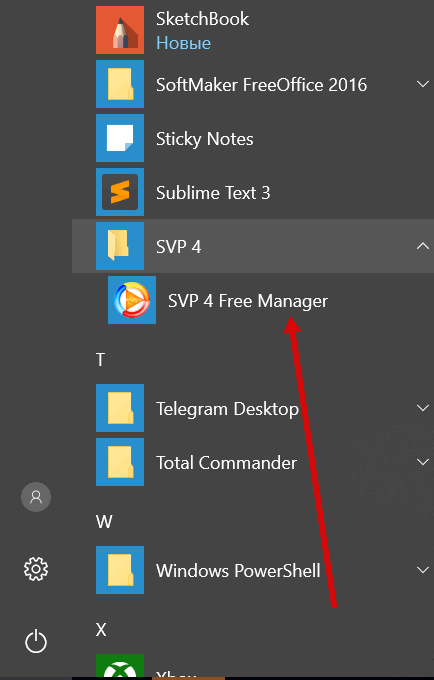This screenshot has width=434, height=680.
Task: Click the letter T section header
Action: pos(100,360)
